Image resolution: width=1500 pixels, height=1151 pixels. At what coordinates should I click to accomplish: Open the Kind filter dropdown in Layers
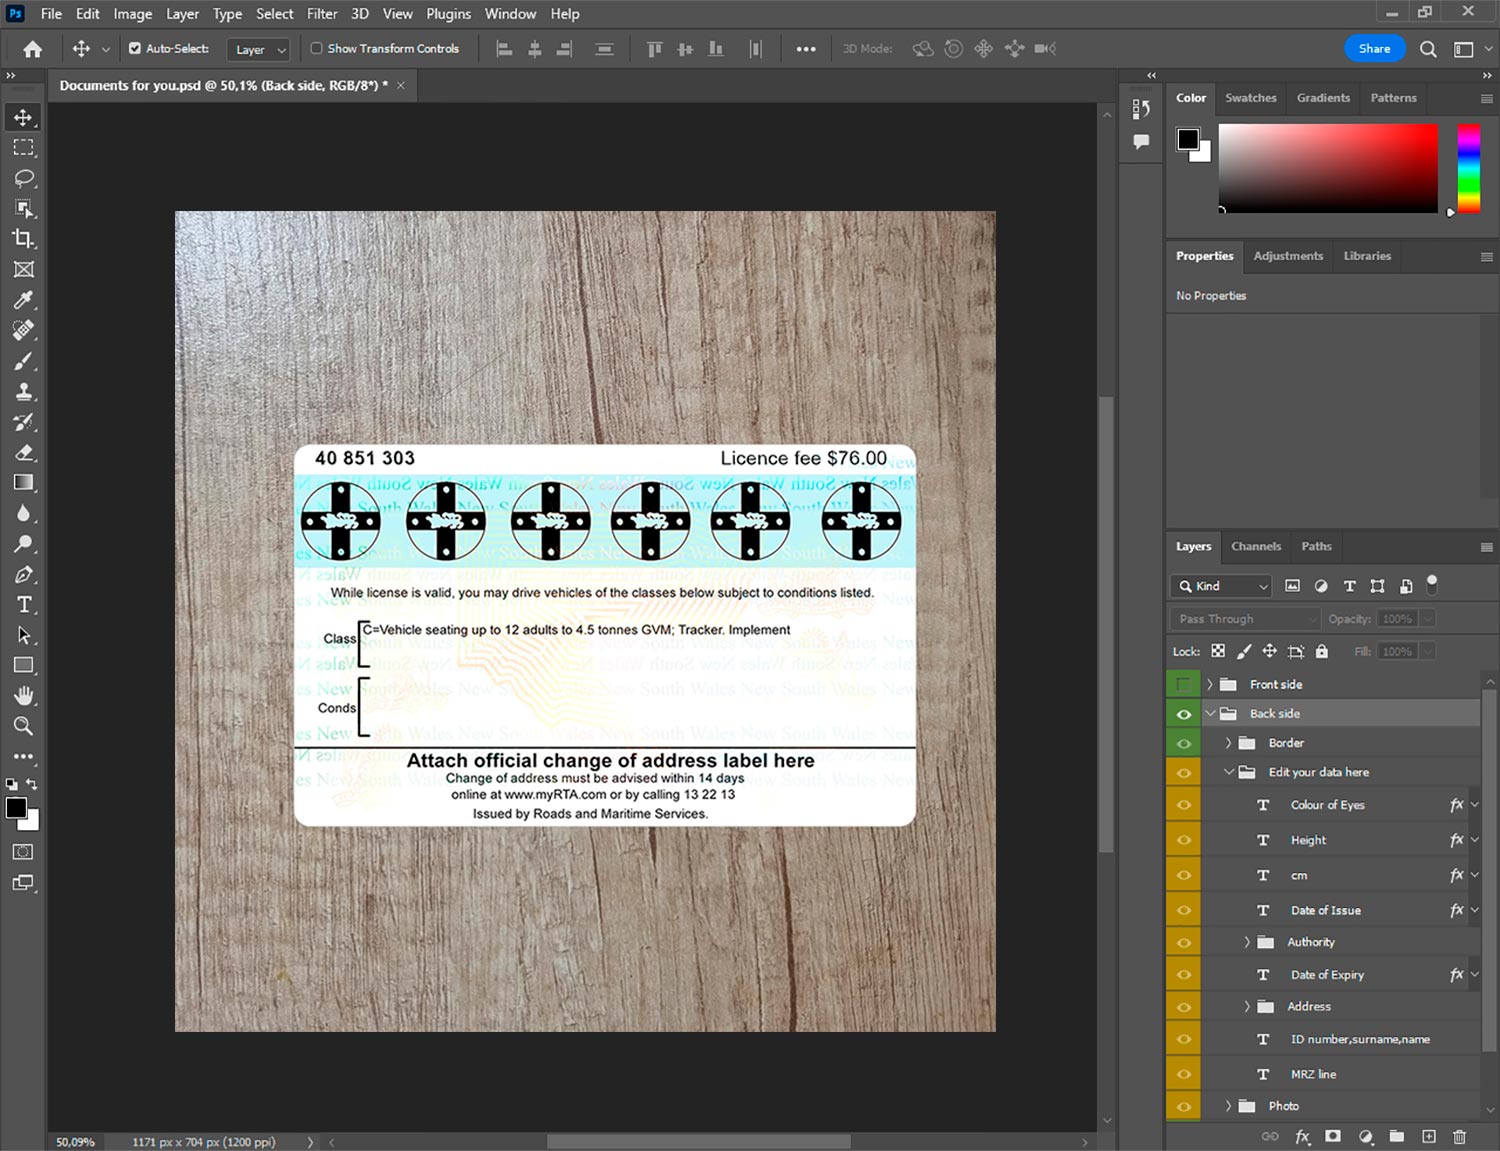(1222, 586)
